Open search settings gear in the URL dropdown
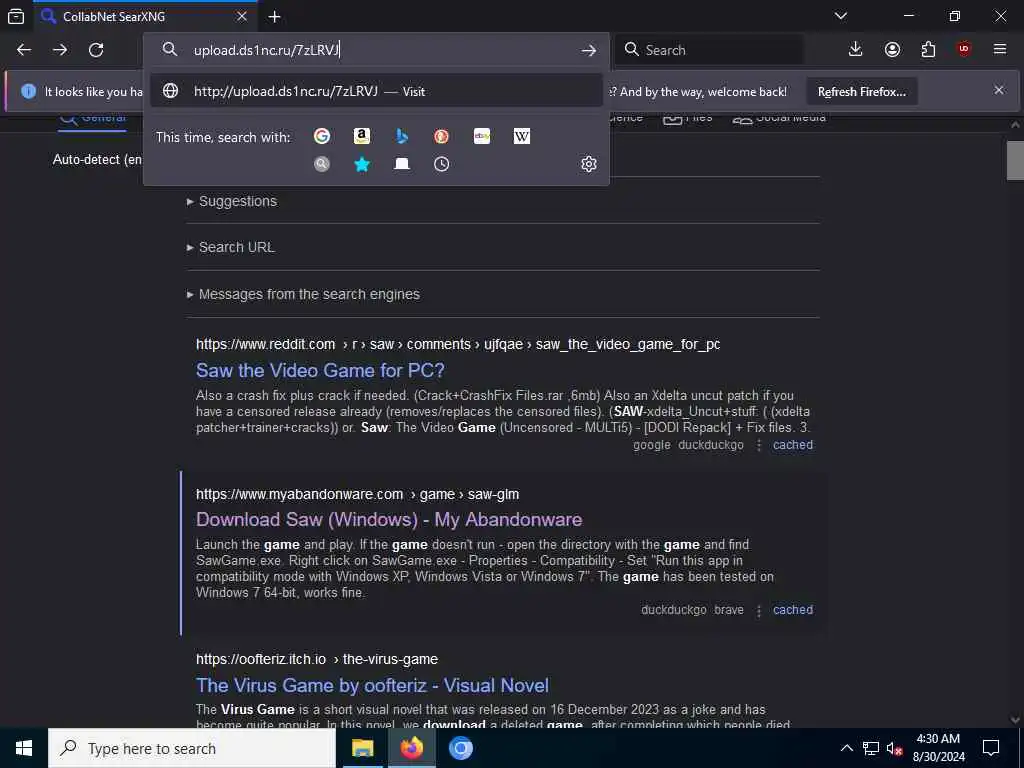 (x=588, y=164)
